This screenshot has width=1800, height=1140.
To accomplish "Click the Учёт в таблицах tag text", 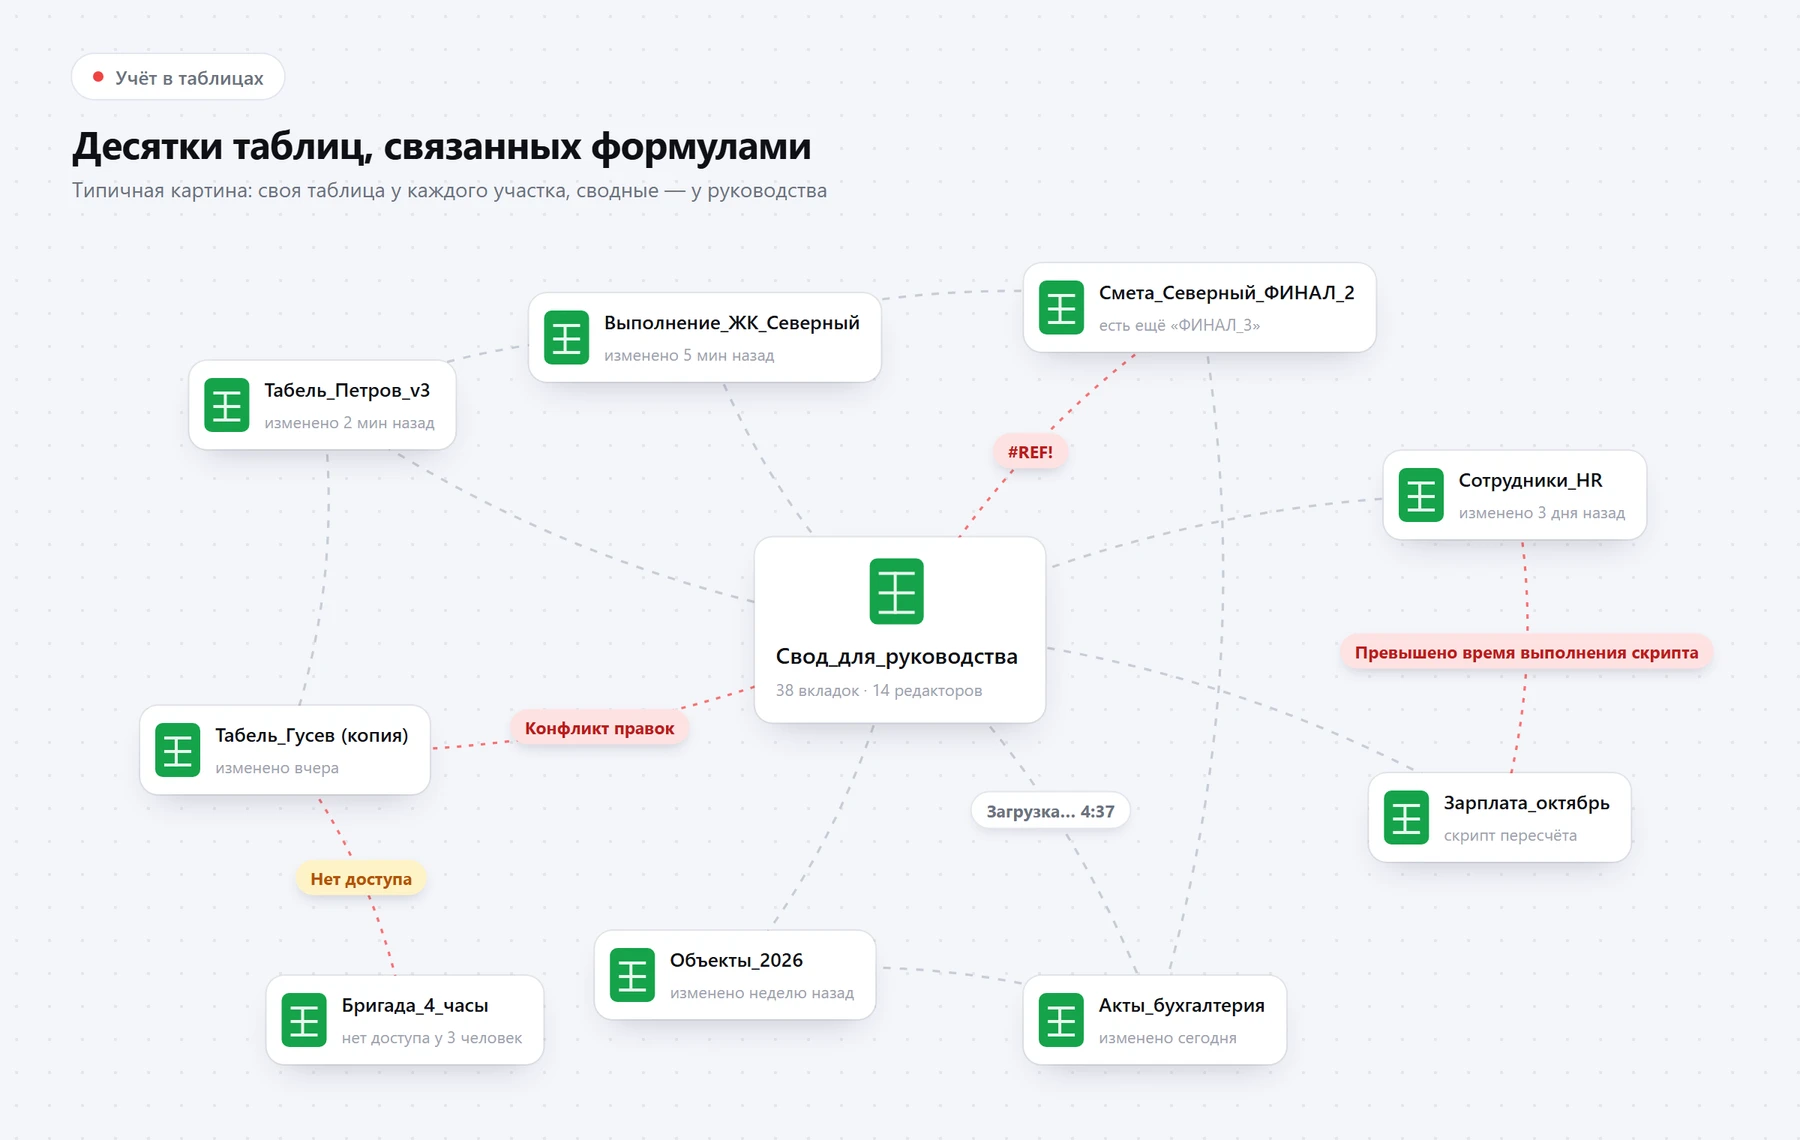I will tap(190, 78).
